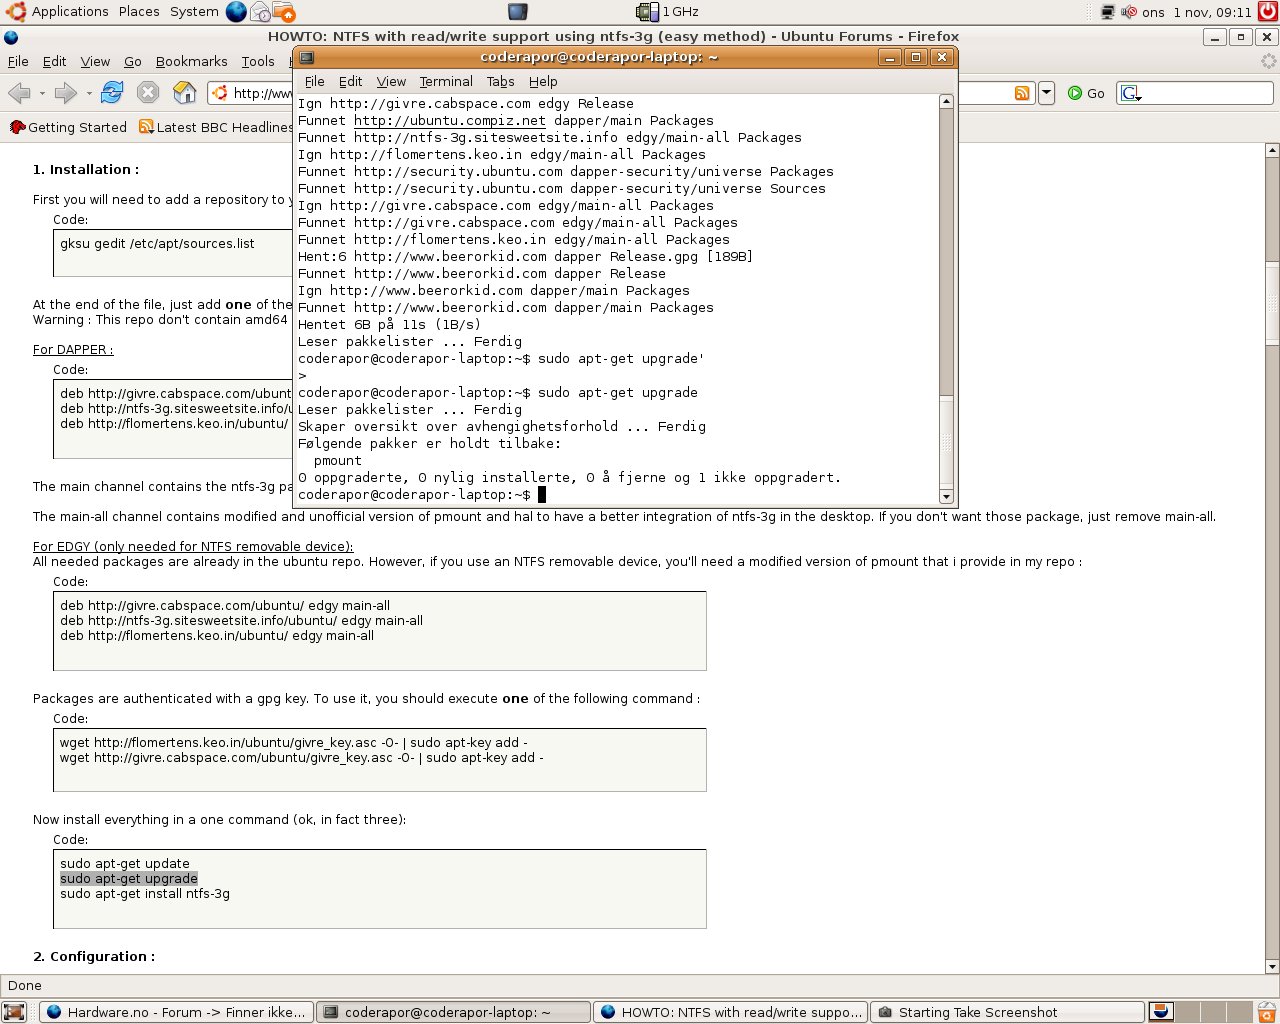The width and height of the screenshot is (1280, 1024).
Task: Click the workspace switcher in bottom panel
Action: click(1198, 1012)
